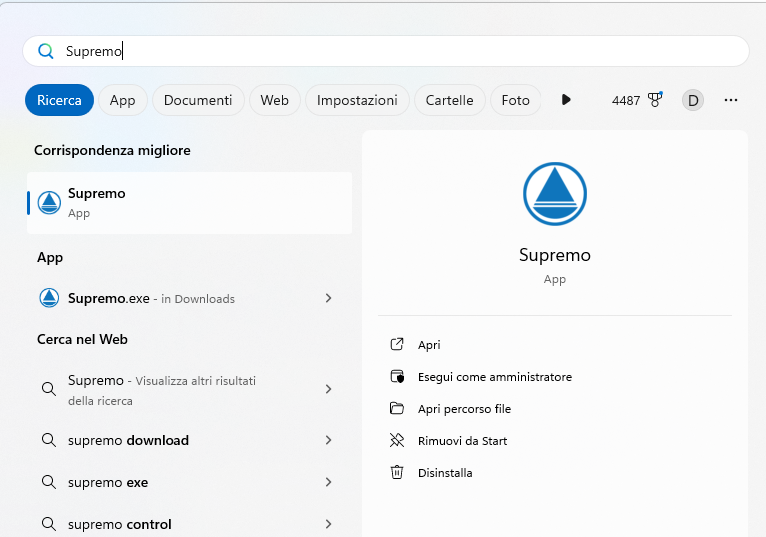Click search icon beside supremo download
The image size is (766, 537).
(49, 440)
